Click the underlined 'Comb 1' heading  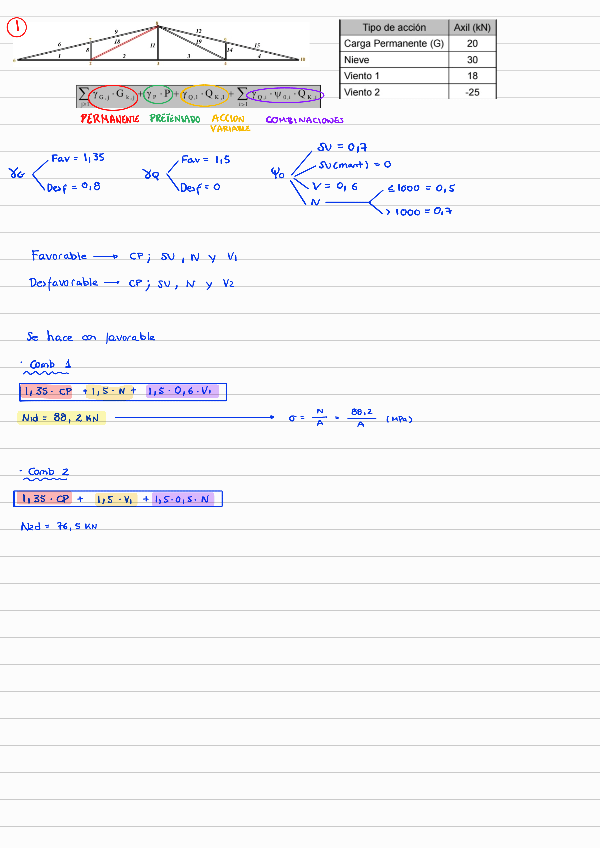pyautogui.click(x=48, y=366)
